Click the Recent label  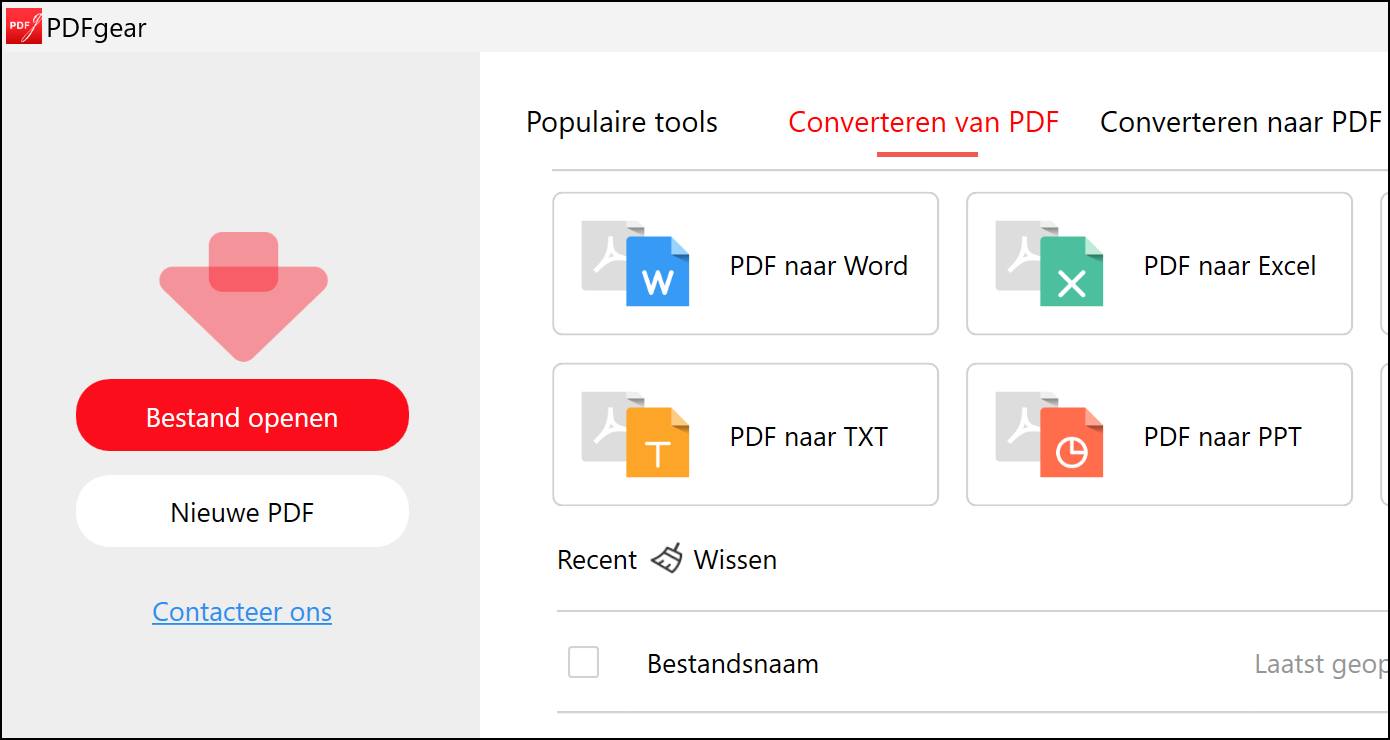point(597,559)
